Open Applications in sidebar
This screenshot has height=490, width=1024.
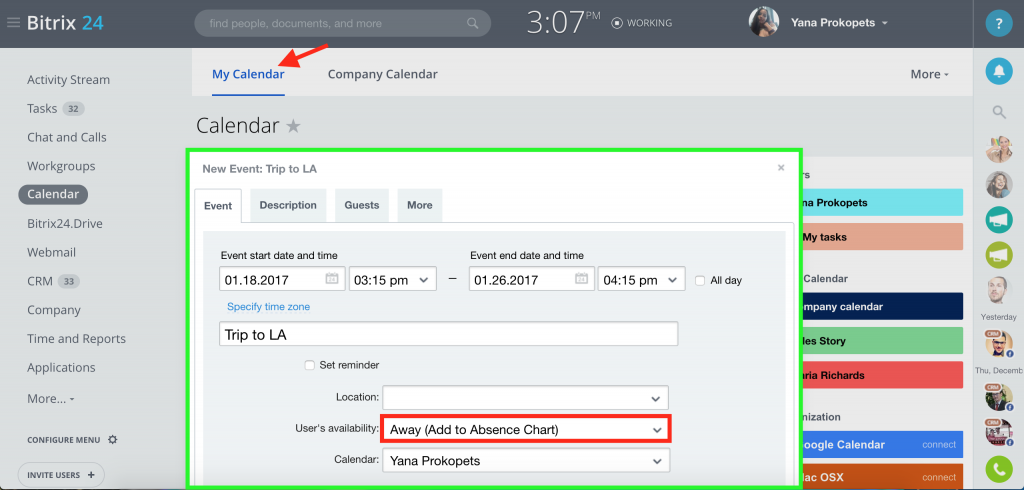(x=61, y=367)
